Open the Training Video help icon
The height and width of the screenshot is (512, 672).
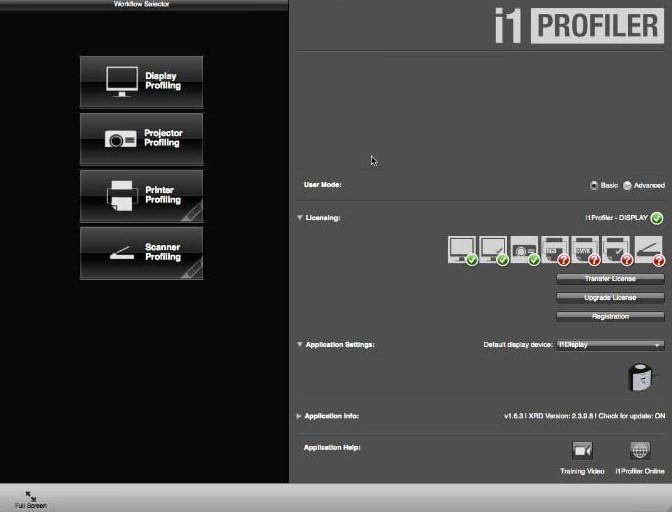coord(582,450)
